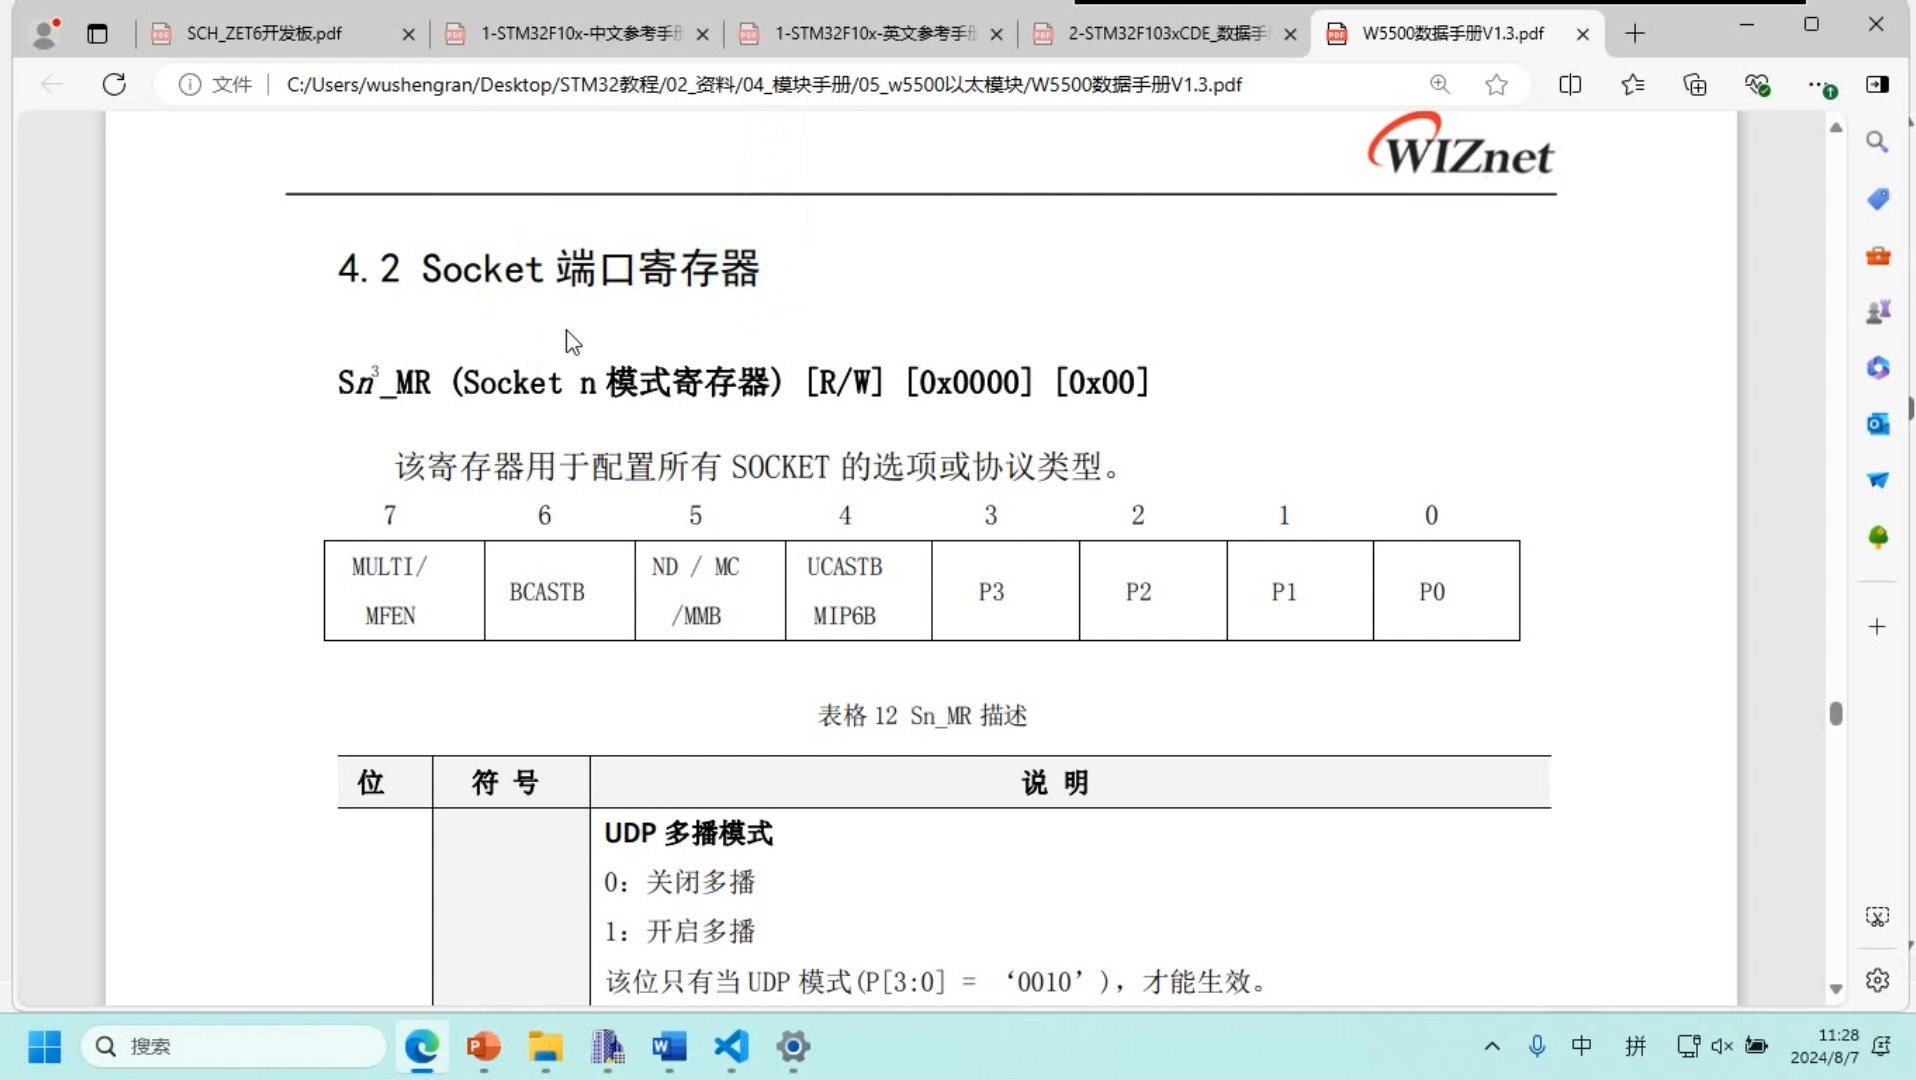View site information icon
Image resolution: width=1916 pixels, height=1080 pixels.
tap(189, 84)
